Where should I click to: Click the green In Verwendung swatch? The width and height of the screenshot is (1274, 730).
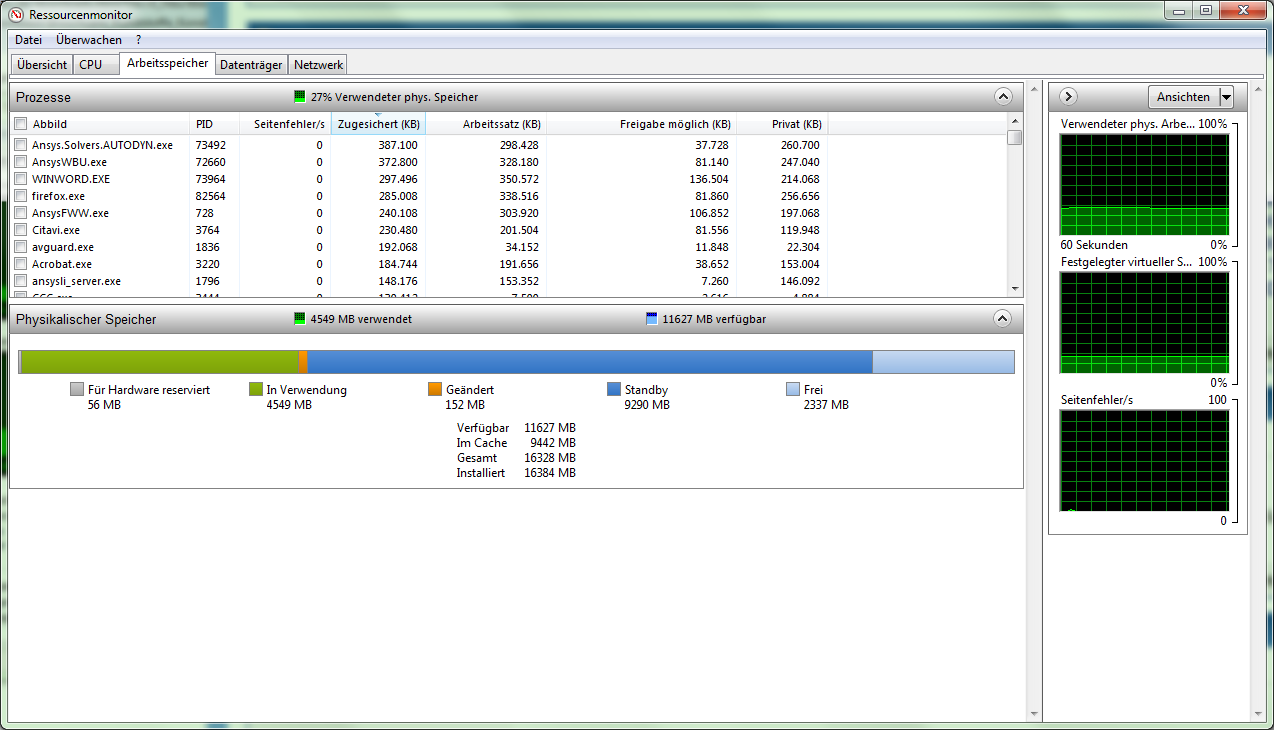[x=256, y=389]
